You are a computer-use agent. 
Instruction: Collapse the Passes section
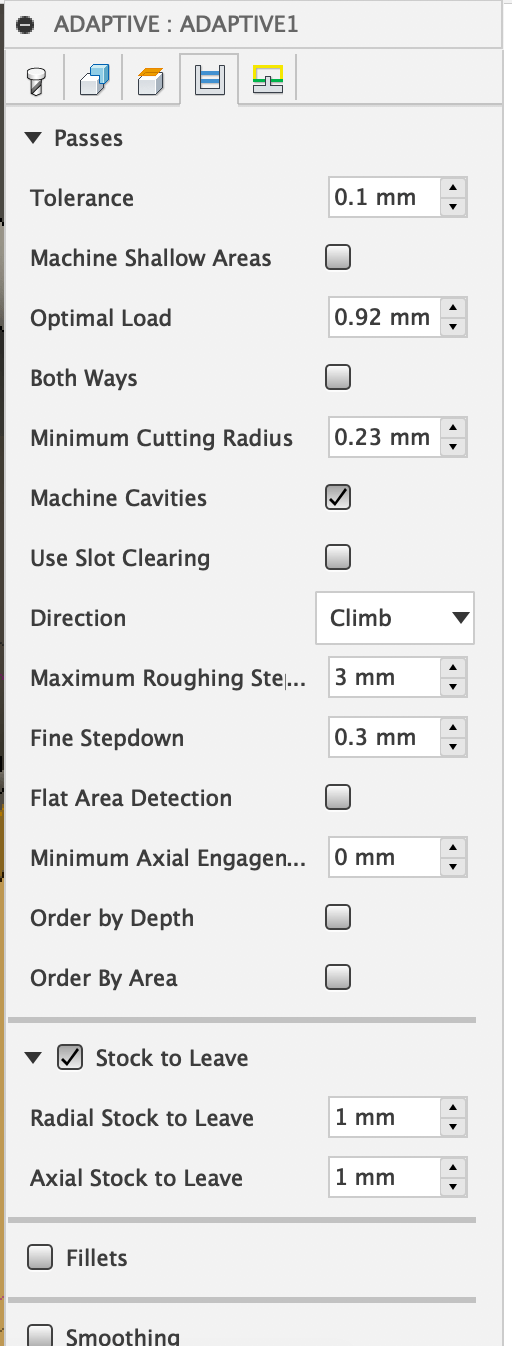point(35,138)
